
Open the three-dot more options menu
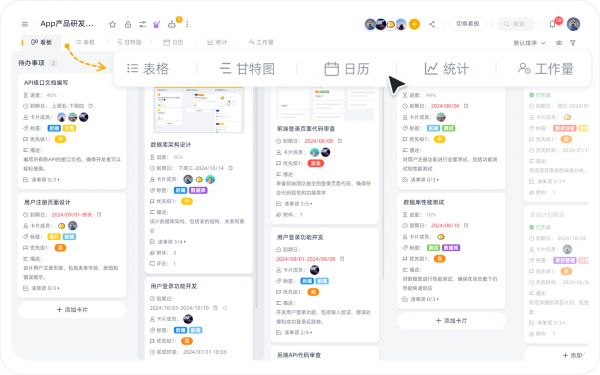187,24
